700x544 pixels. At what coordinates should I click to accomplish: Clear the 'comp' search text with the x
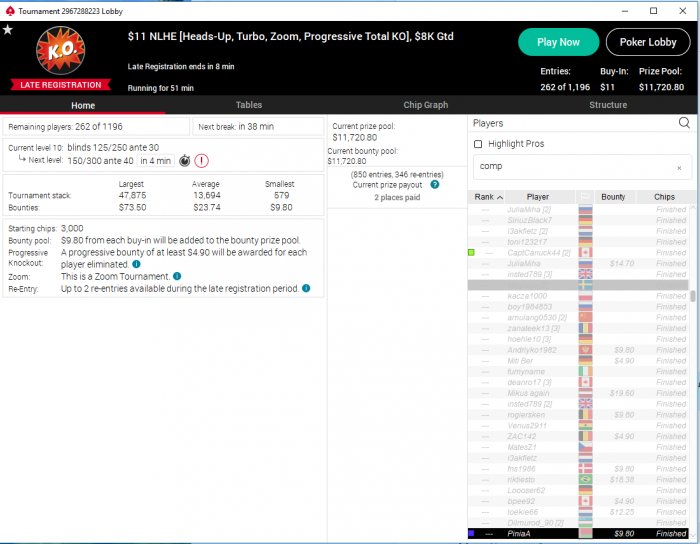point(679,168)
